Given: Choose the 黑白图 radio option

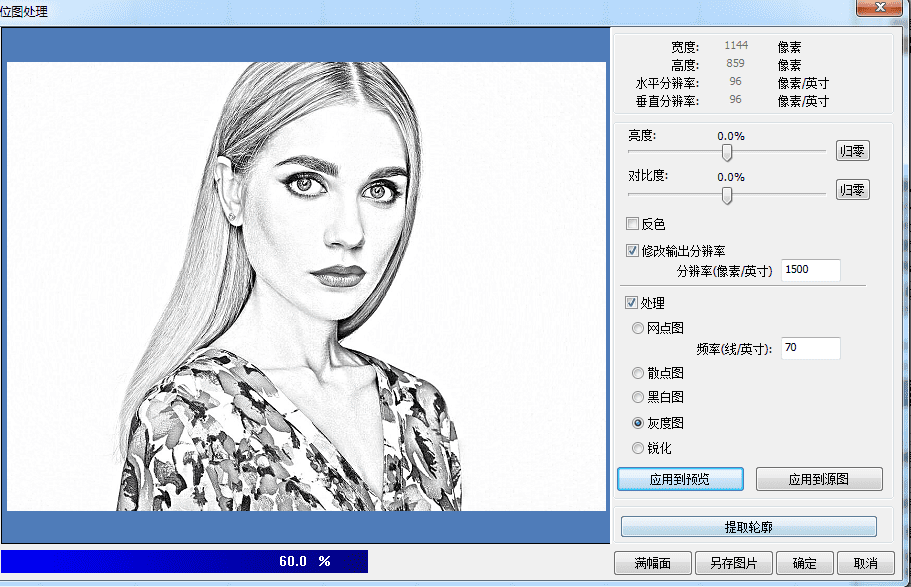Looking at the screenshot, I should [637, 397].
